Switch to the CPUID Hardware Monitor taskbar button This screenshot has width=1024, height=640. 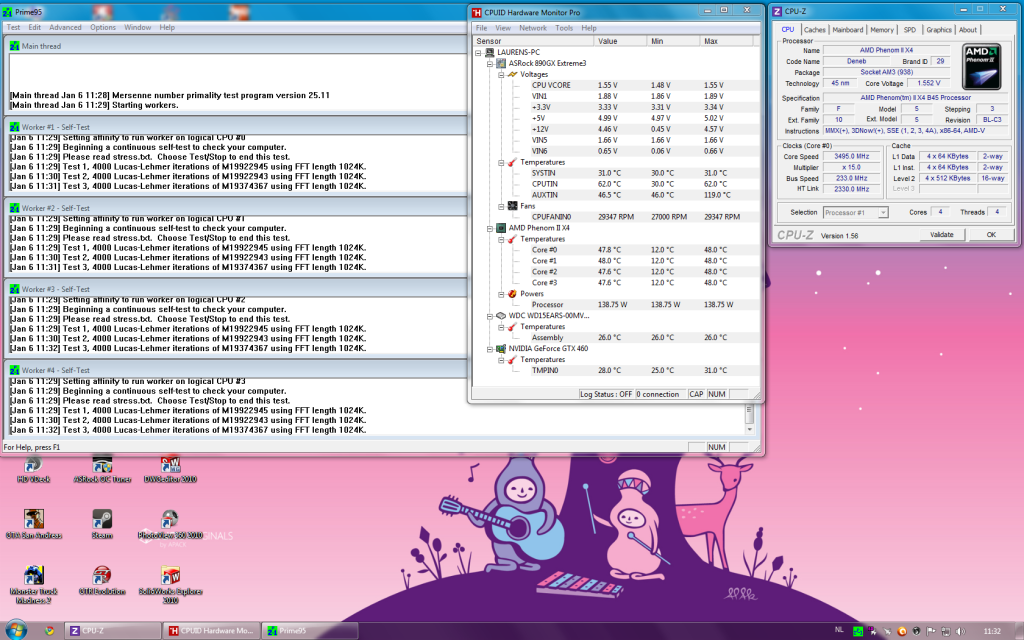pos(211,631)
